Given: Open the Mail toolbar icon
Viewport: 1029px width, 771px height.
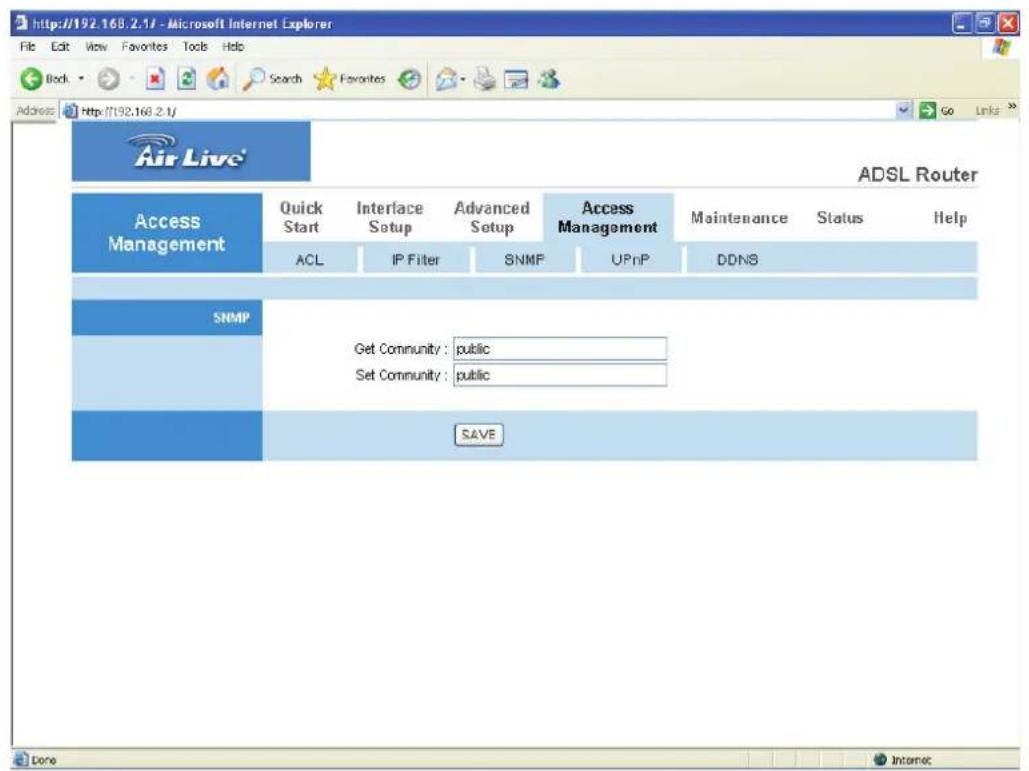Looking at the screenshot, I should pos(446,80).
